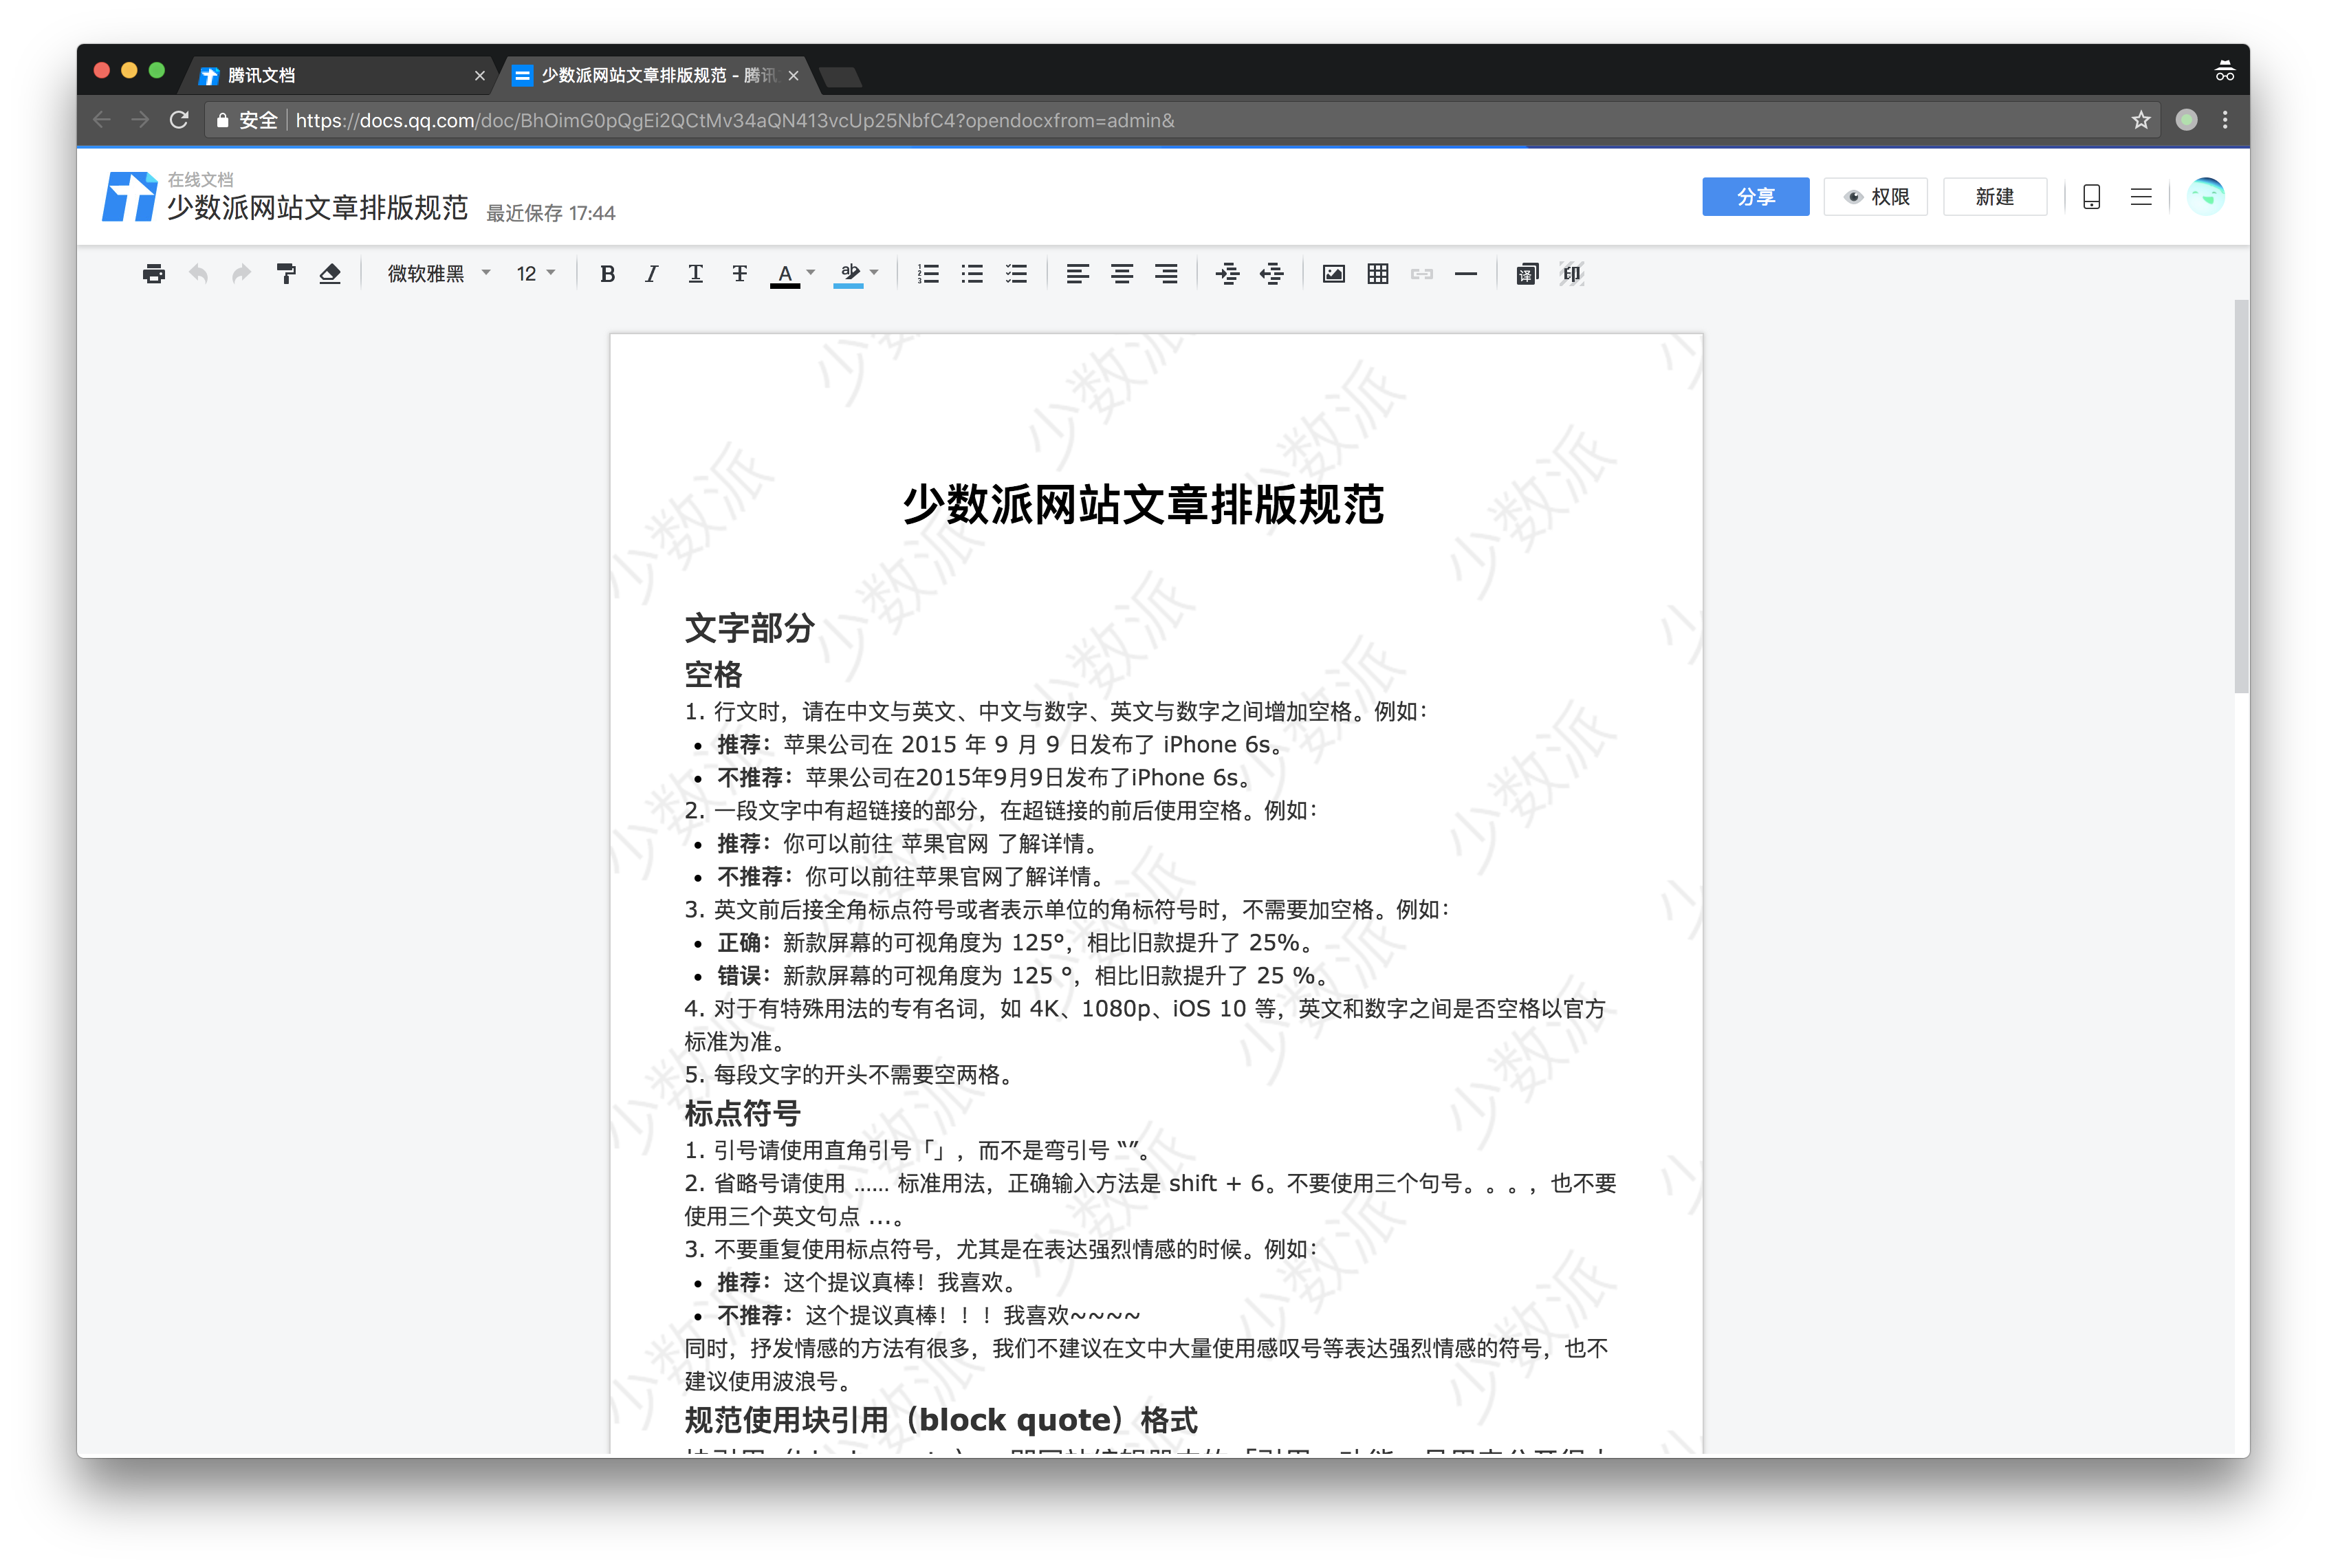Reload the page

(179, 120)
